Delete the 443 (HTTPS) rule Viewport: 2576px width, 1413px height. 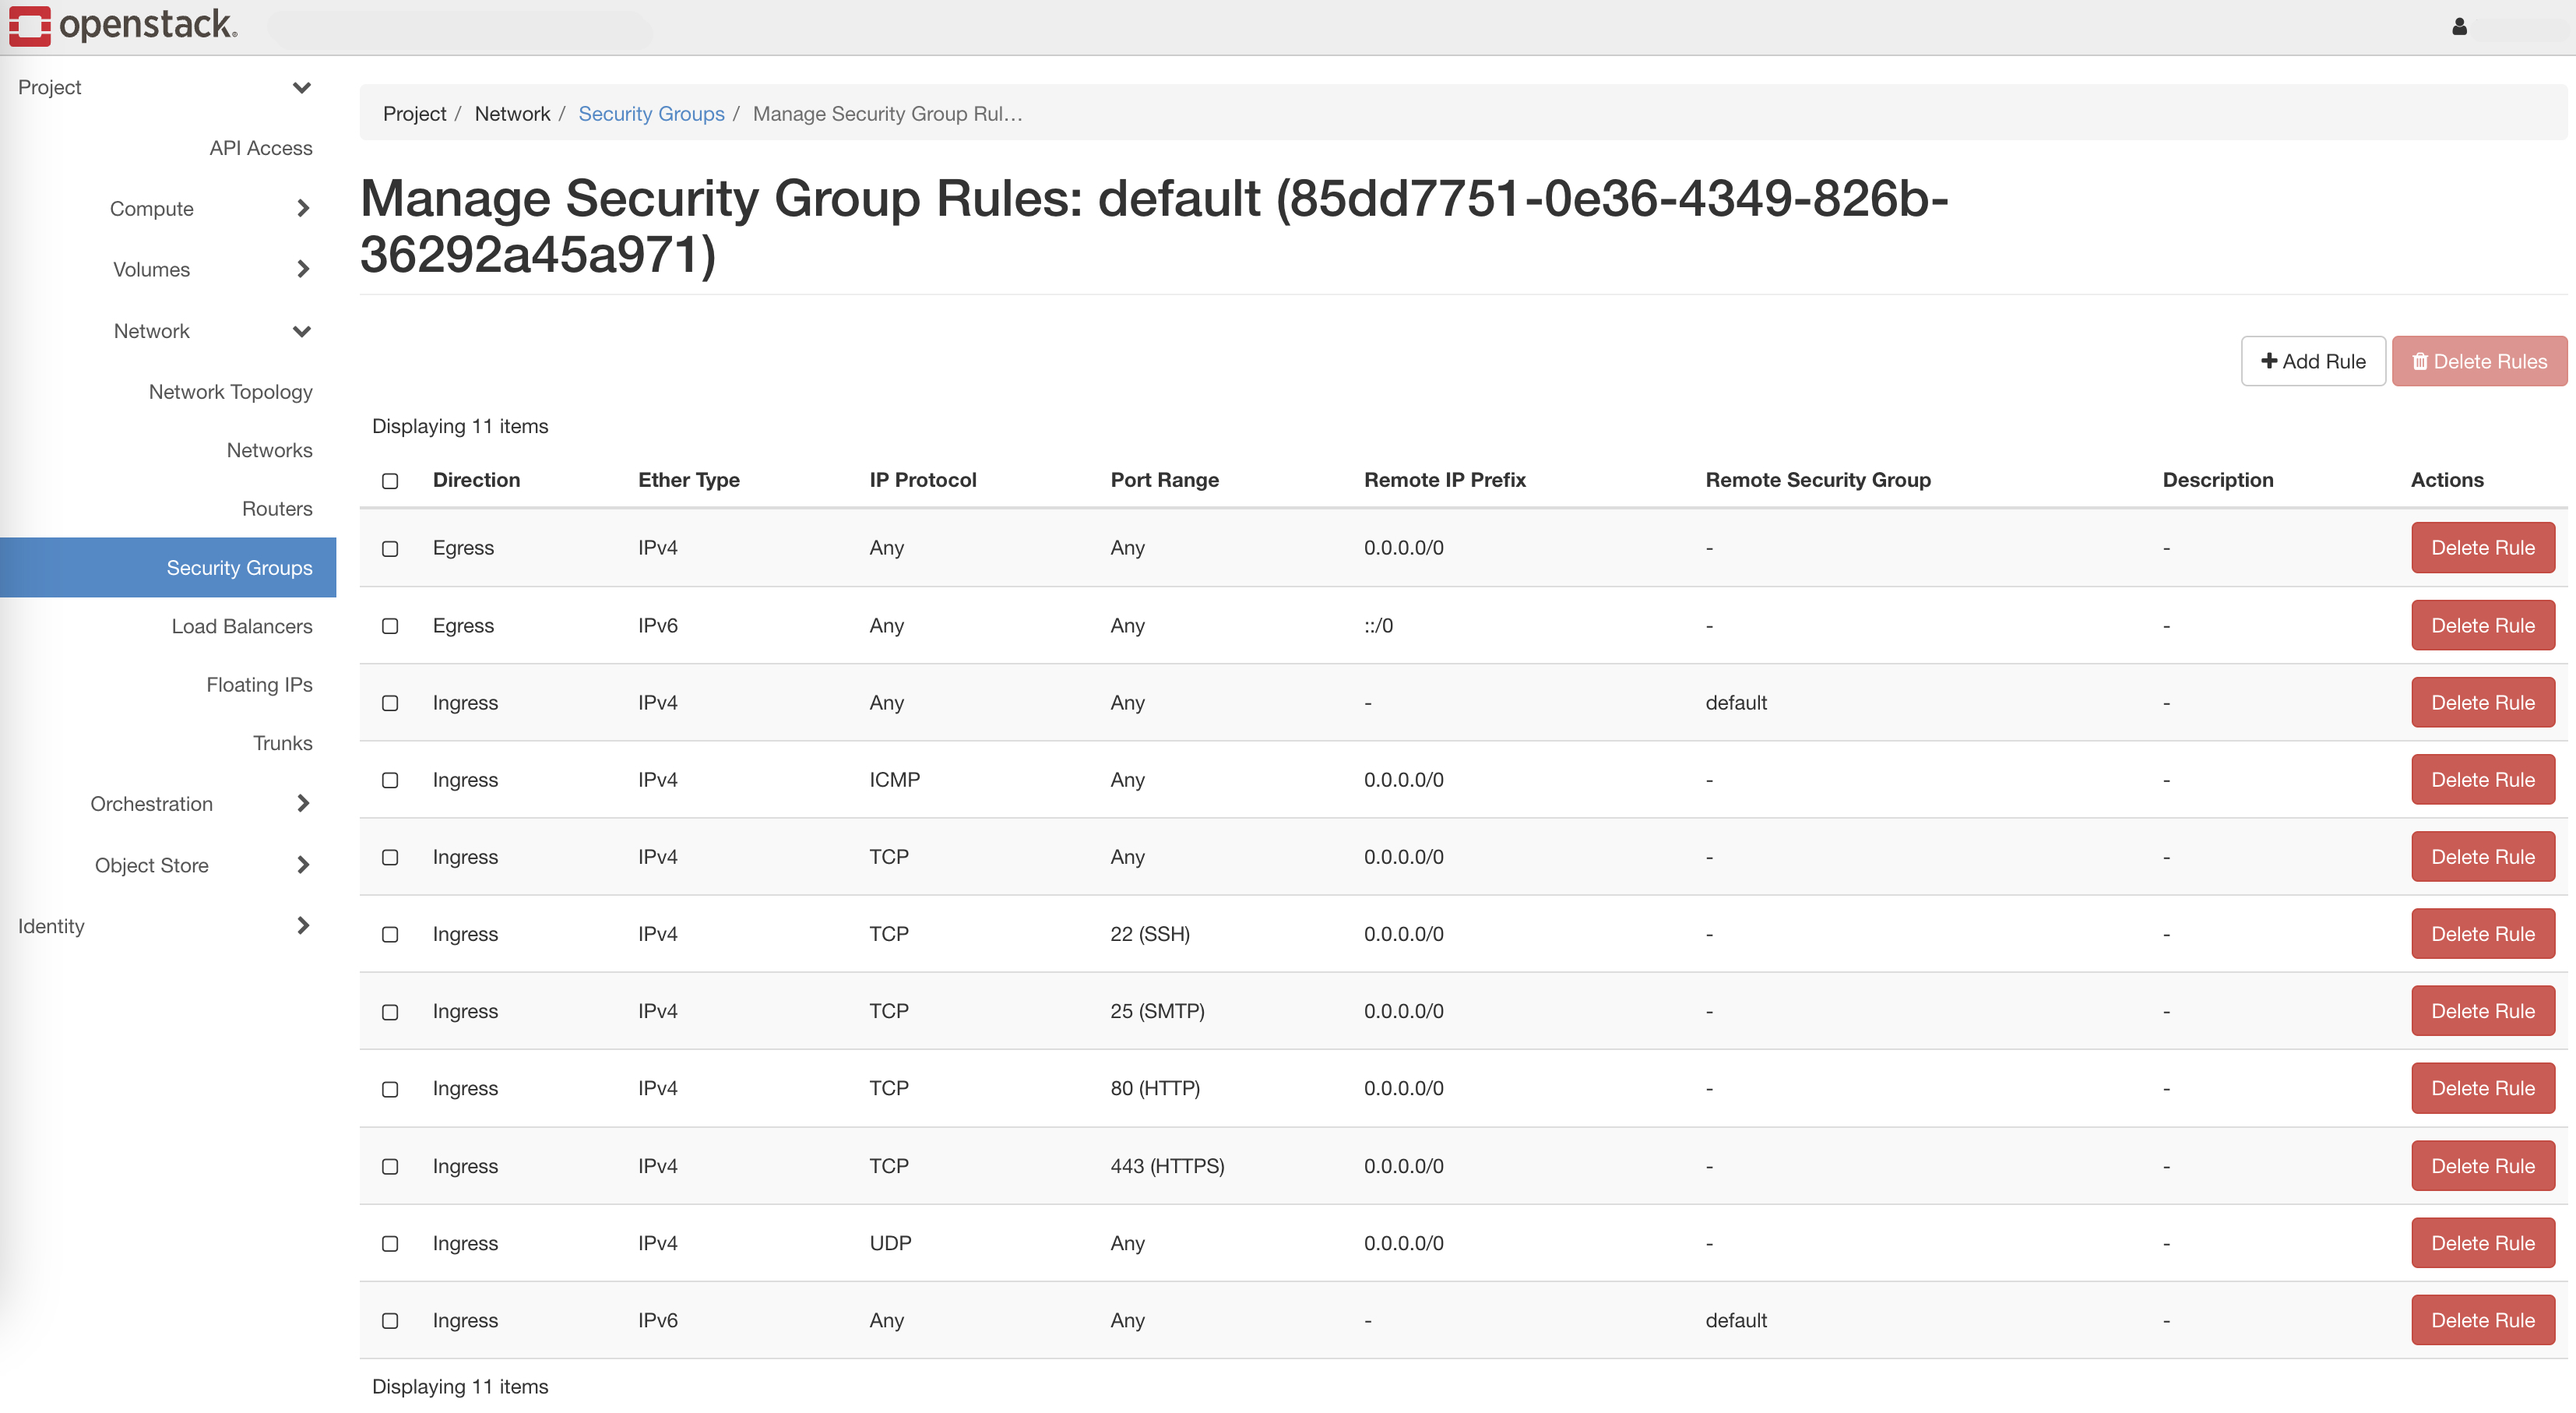coord(2483,1165)
